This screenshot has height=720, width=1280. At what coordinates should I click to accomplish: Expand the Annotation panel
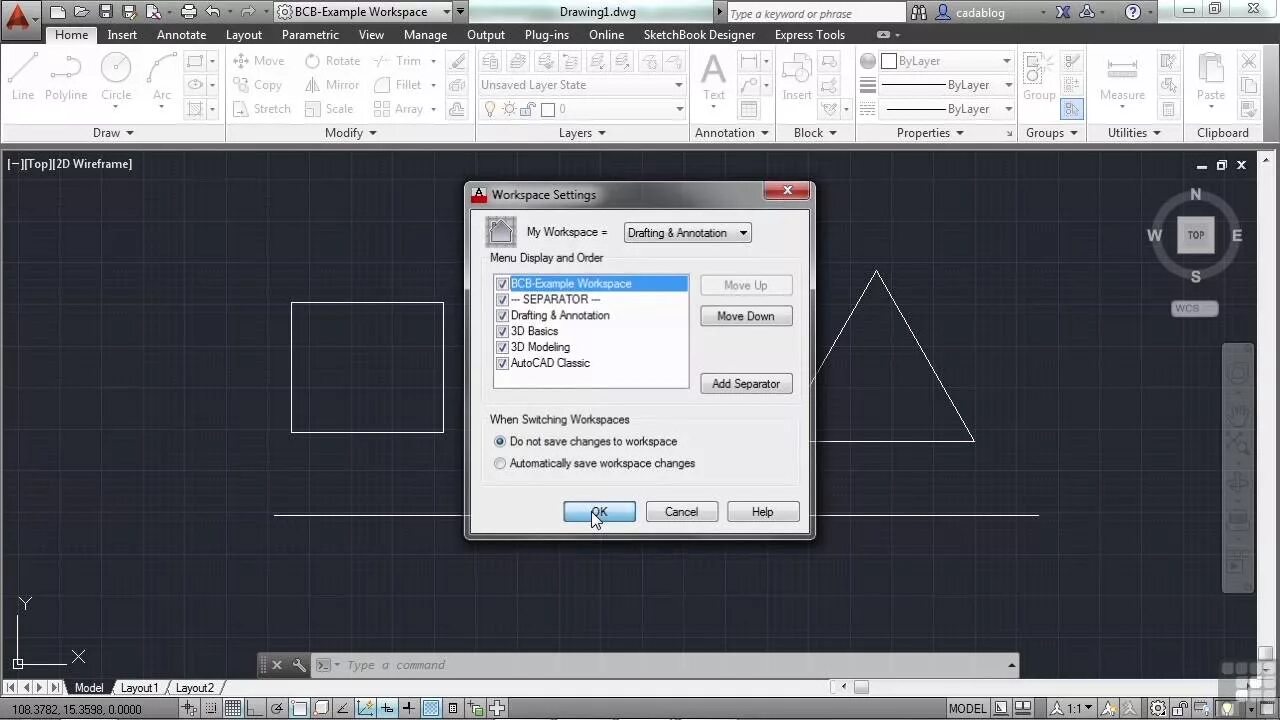pyautogui.click(x=731, y=133)
